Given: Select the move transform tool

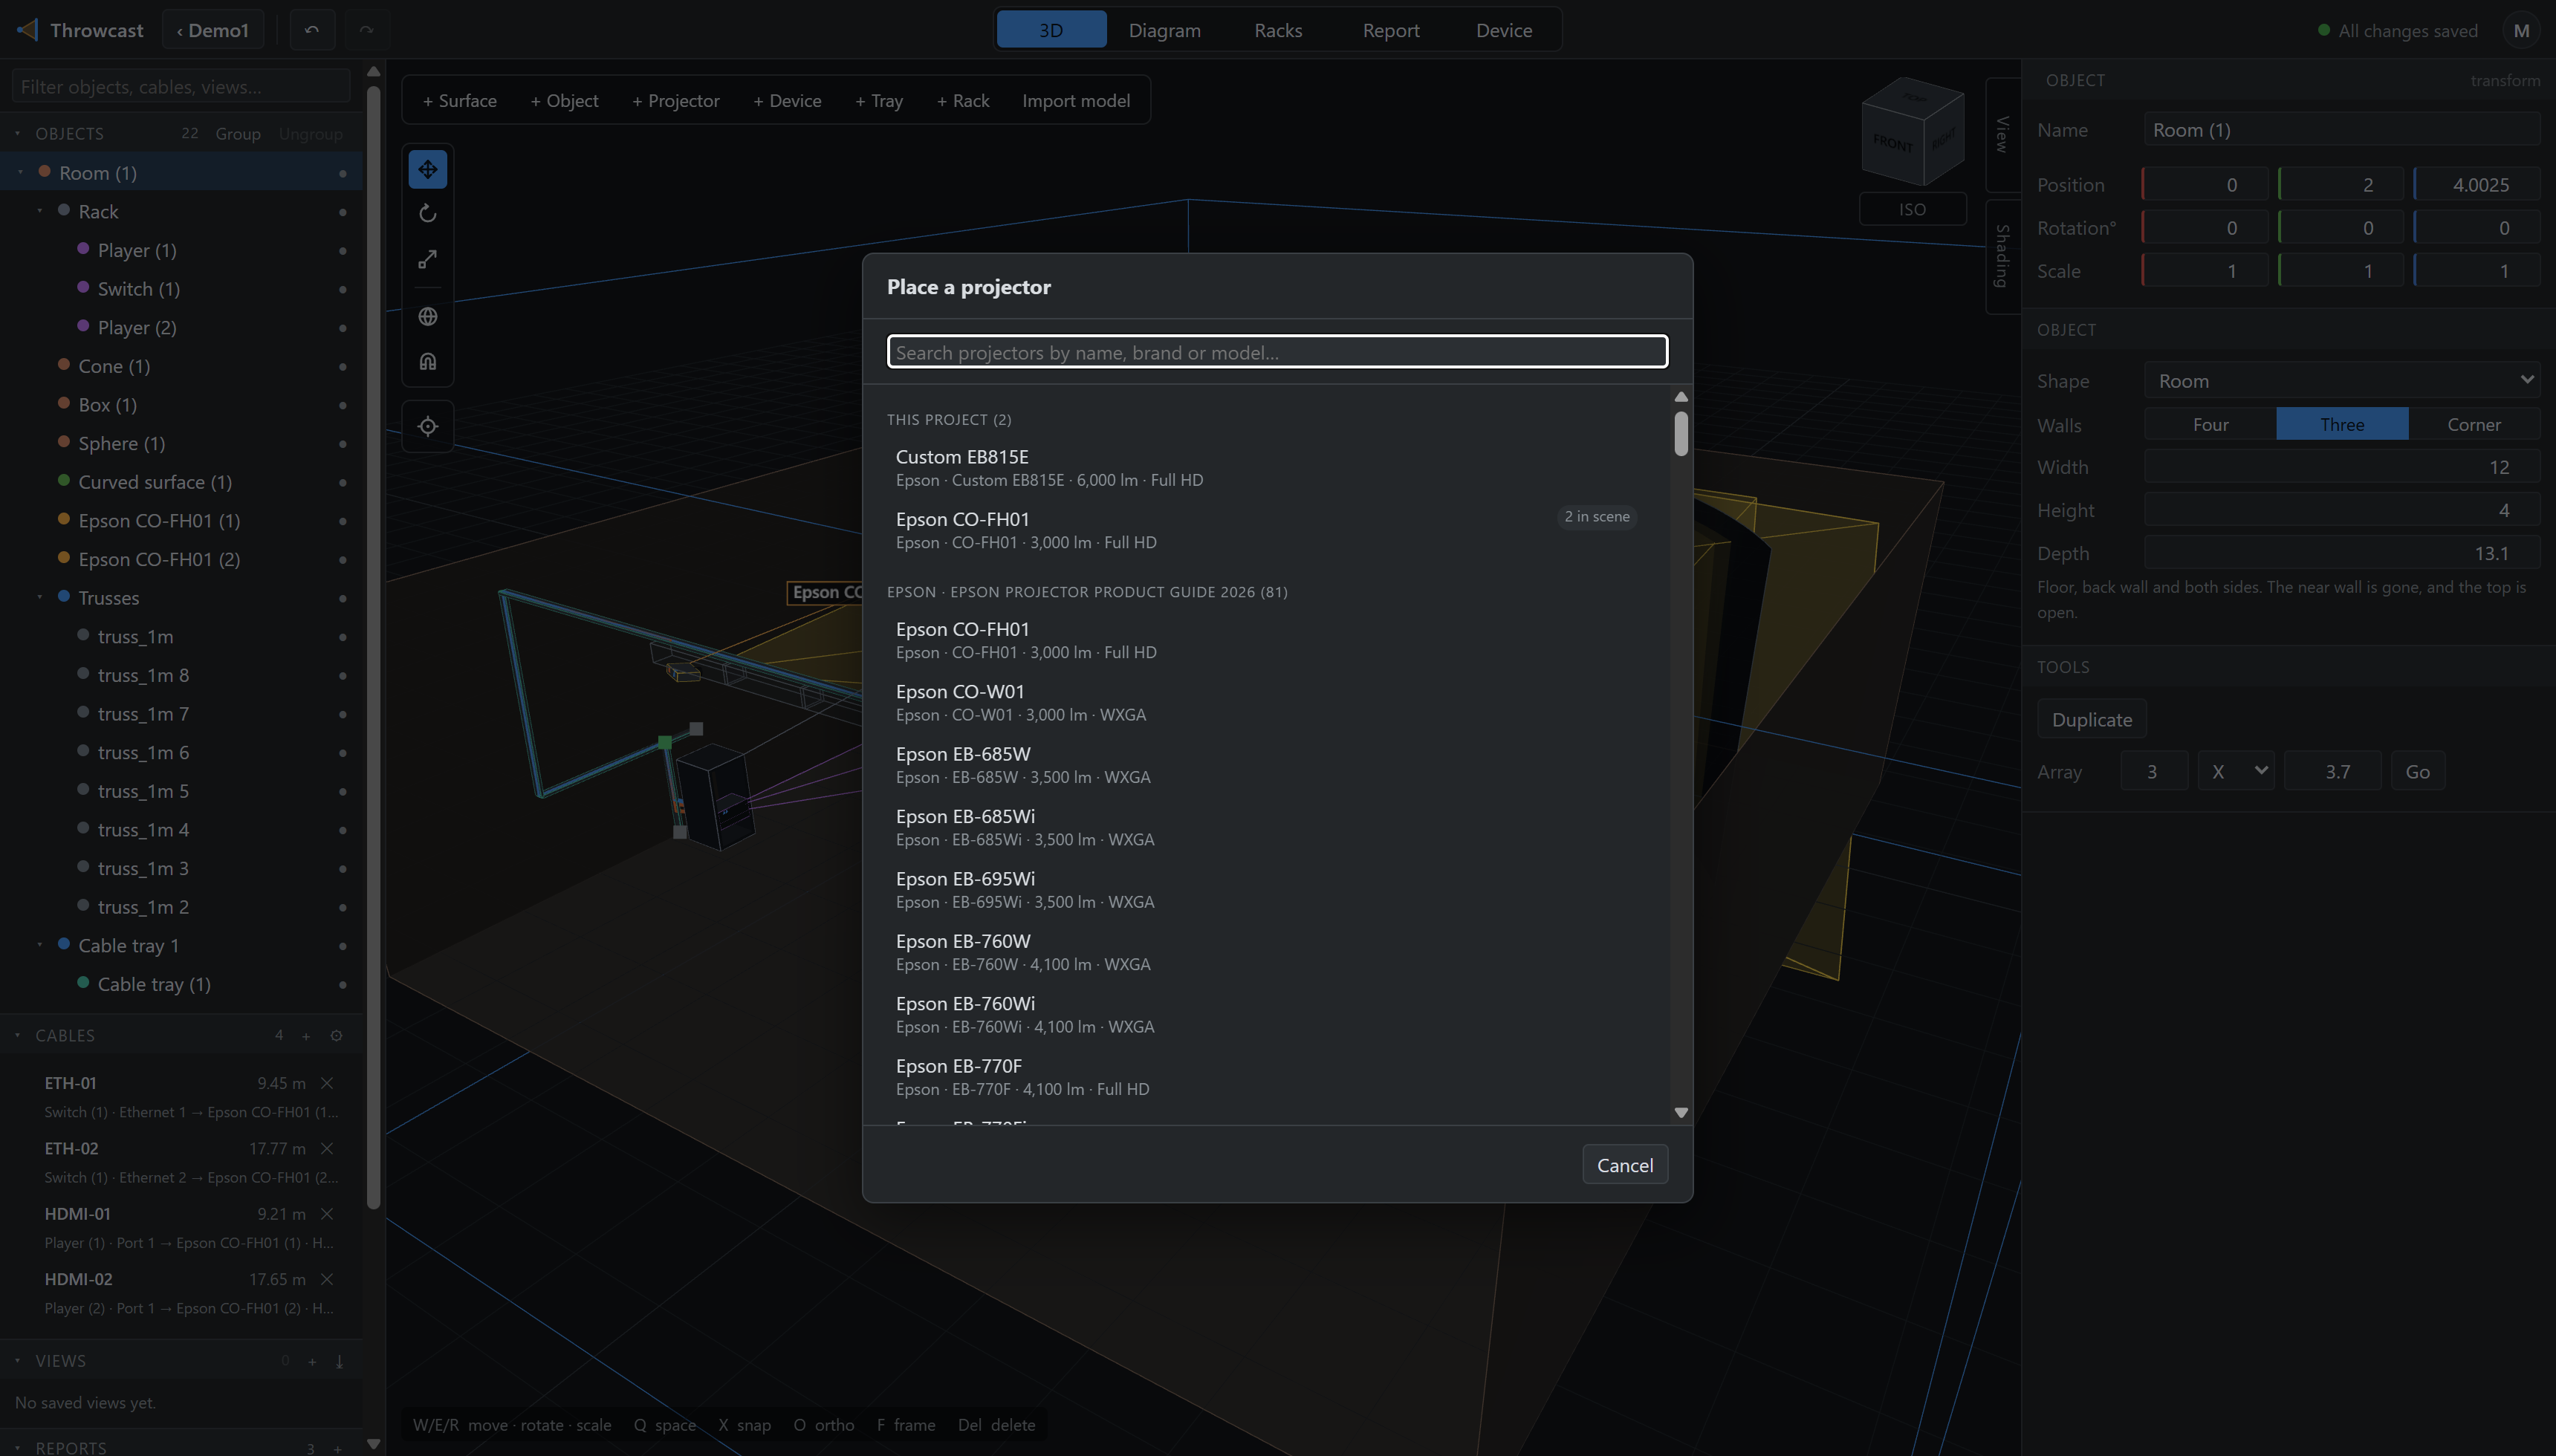Looking at the screenshot, I should click(427, 169).
